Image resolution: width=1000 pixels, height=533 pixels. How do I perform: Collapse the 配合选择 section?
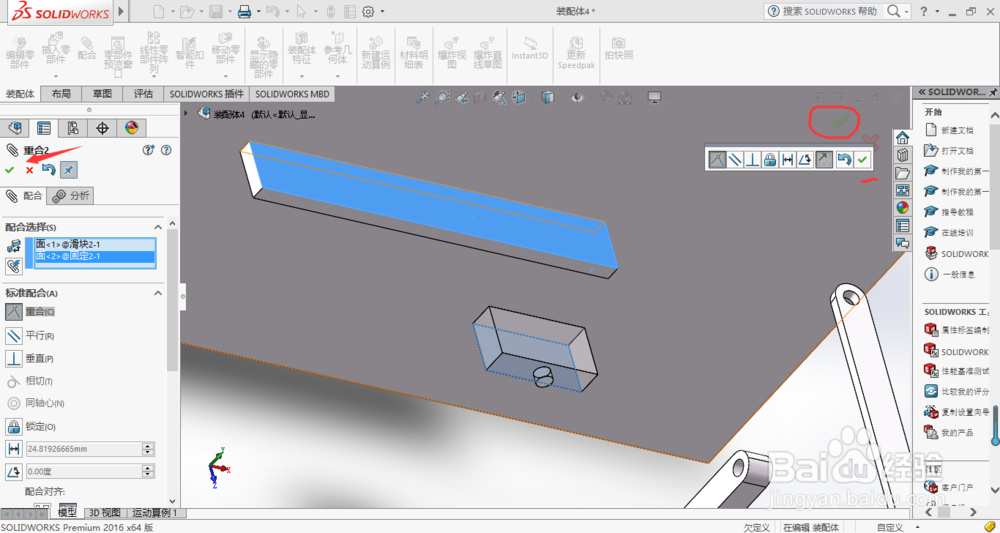(x=158, y=227)
